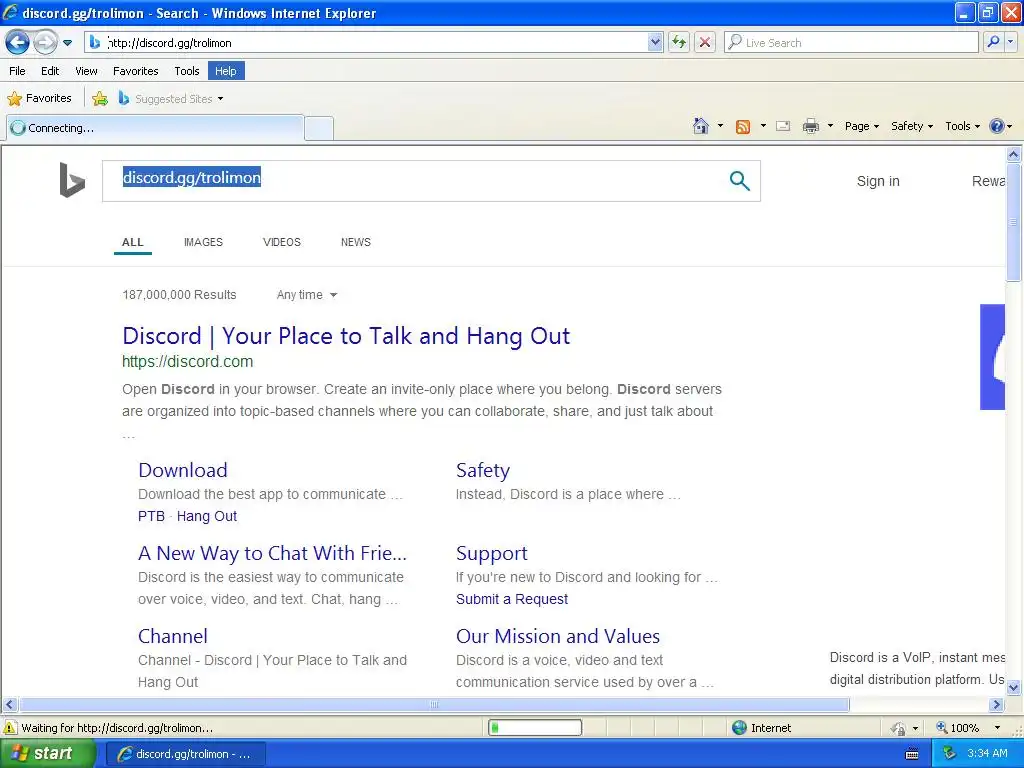Click the horizontal scrollbar right arrow

997,705
